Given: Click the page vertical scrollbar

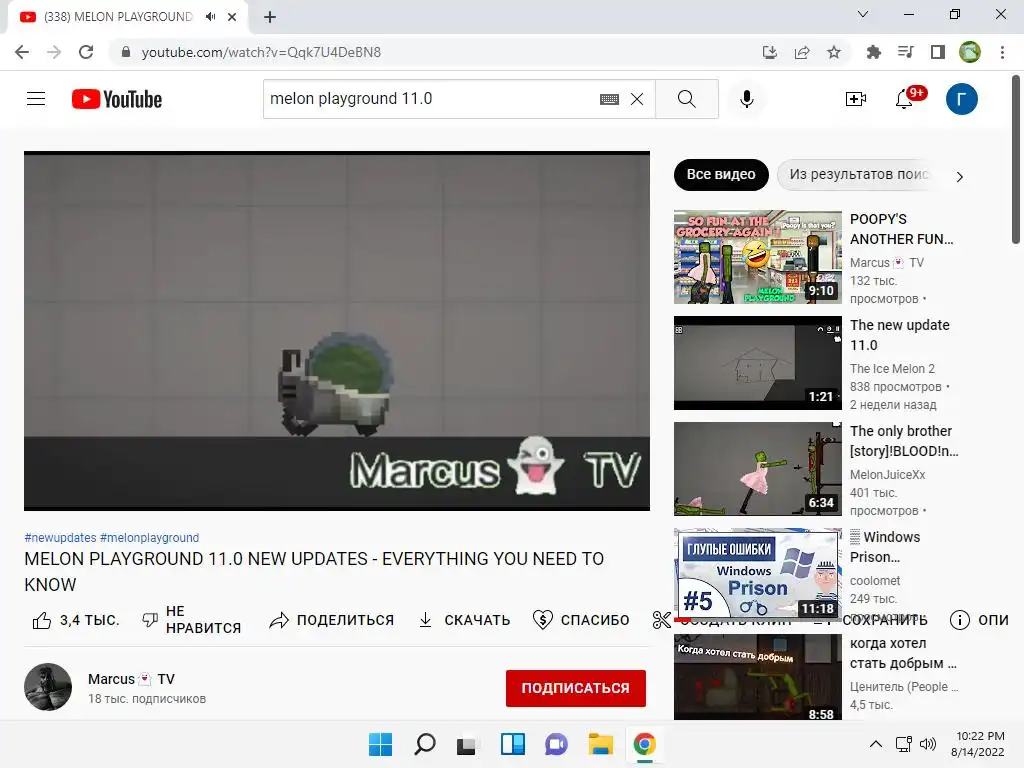Looking at the screenshot, I should (x=1016, y=160).
